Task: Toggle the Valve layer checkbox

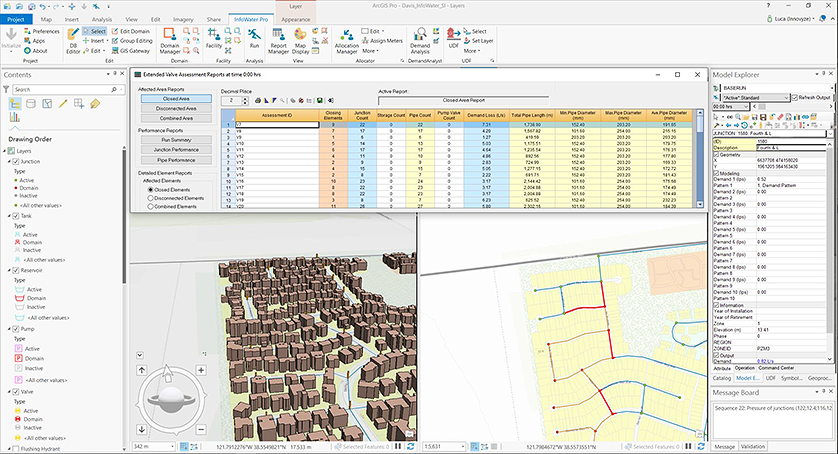Action: [x=16, y=391]
